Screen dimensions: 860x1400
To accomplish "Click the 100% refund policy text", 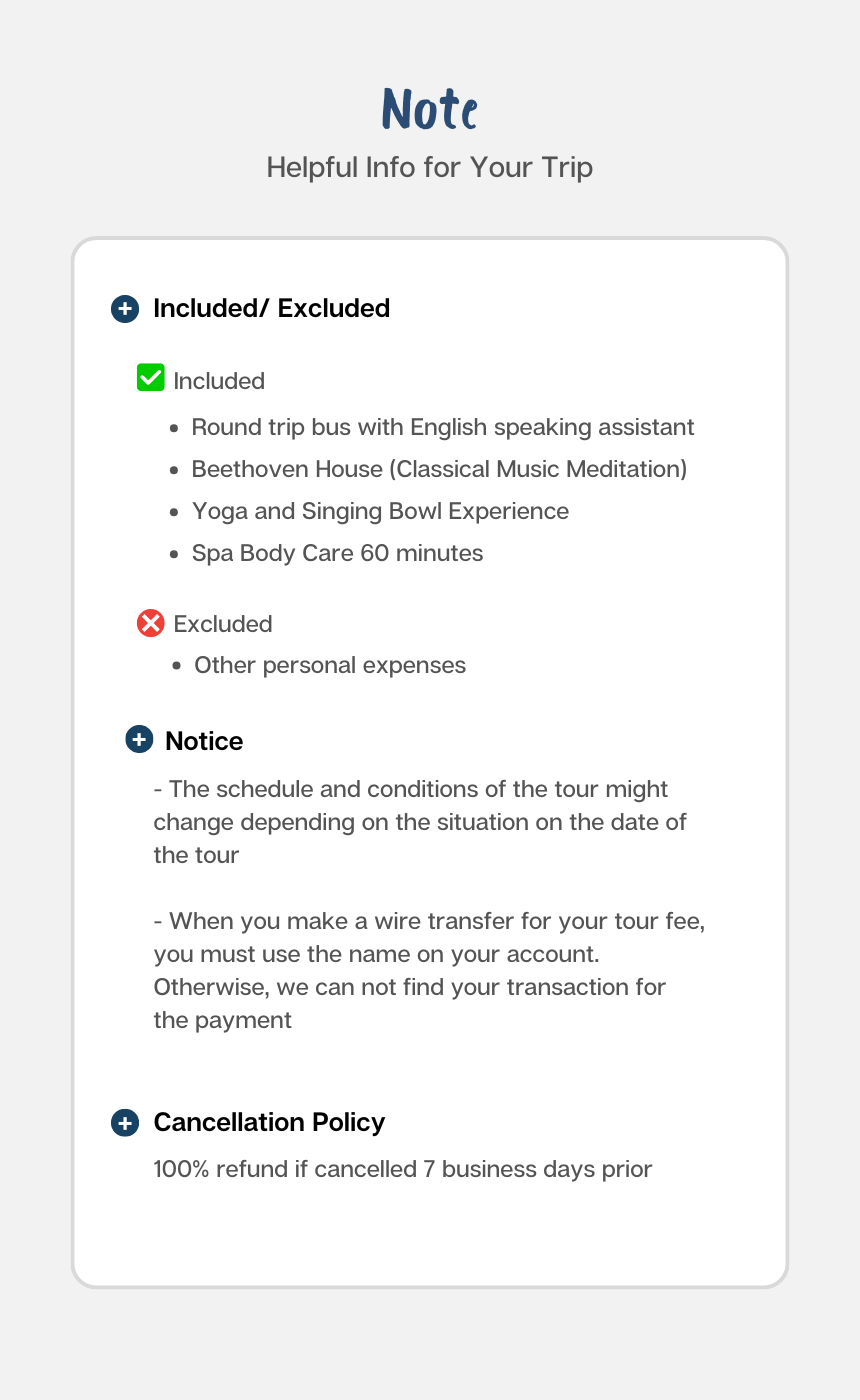I will click(x=403, y=1169).
